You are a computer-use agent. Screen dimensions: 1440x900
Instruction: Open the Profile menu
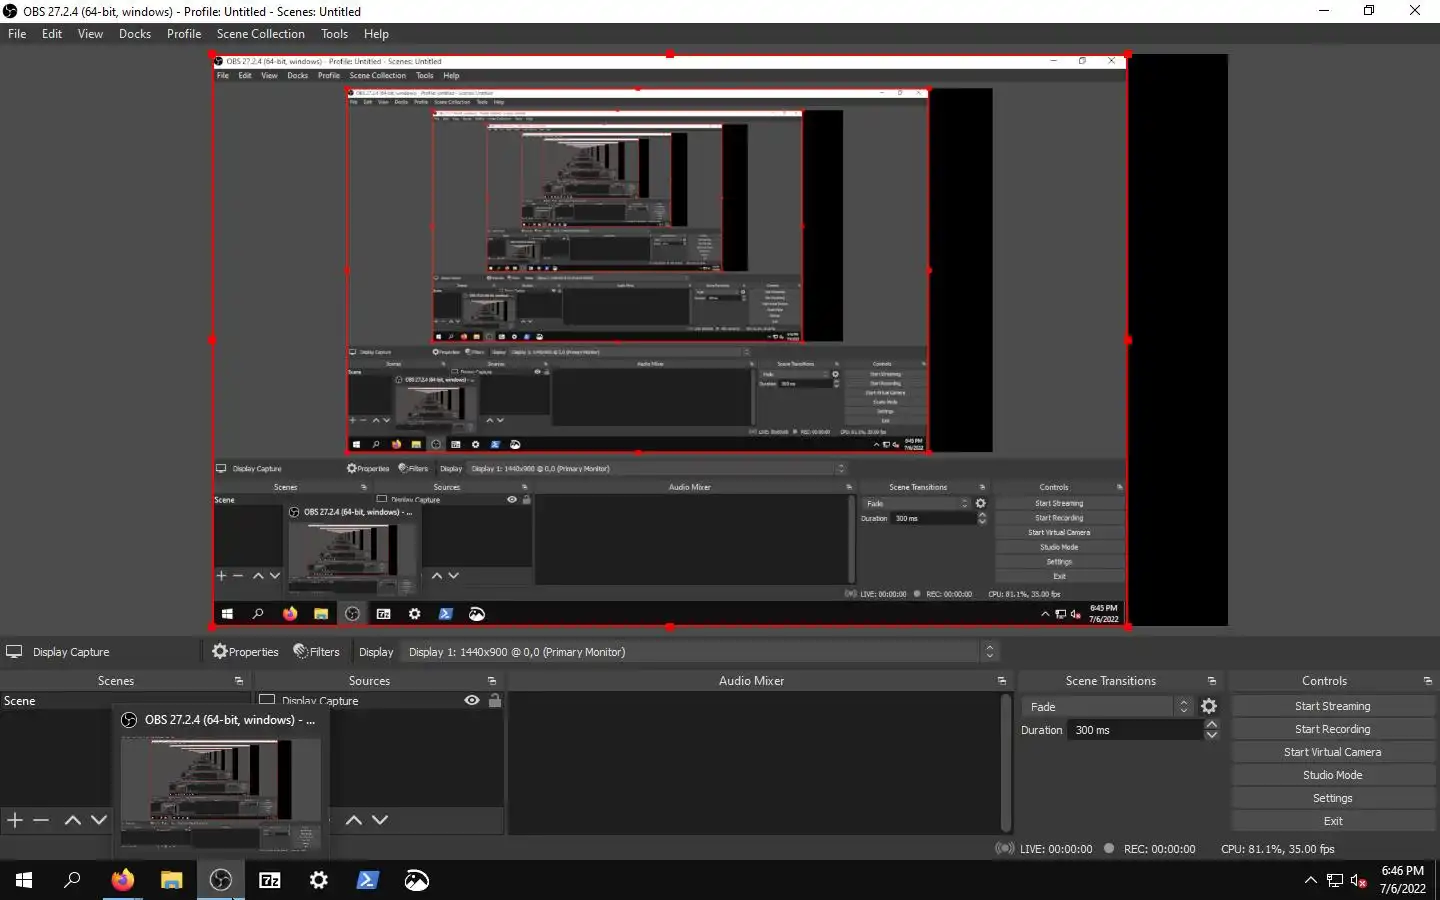[184, 34]
